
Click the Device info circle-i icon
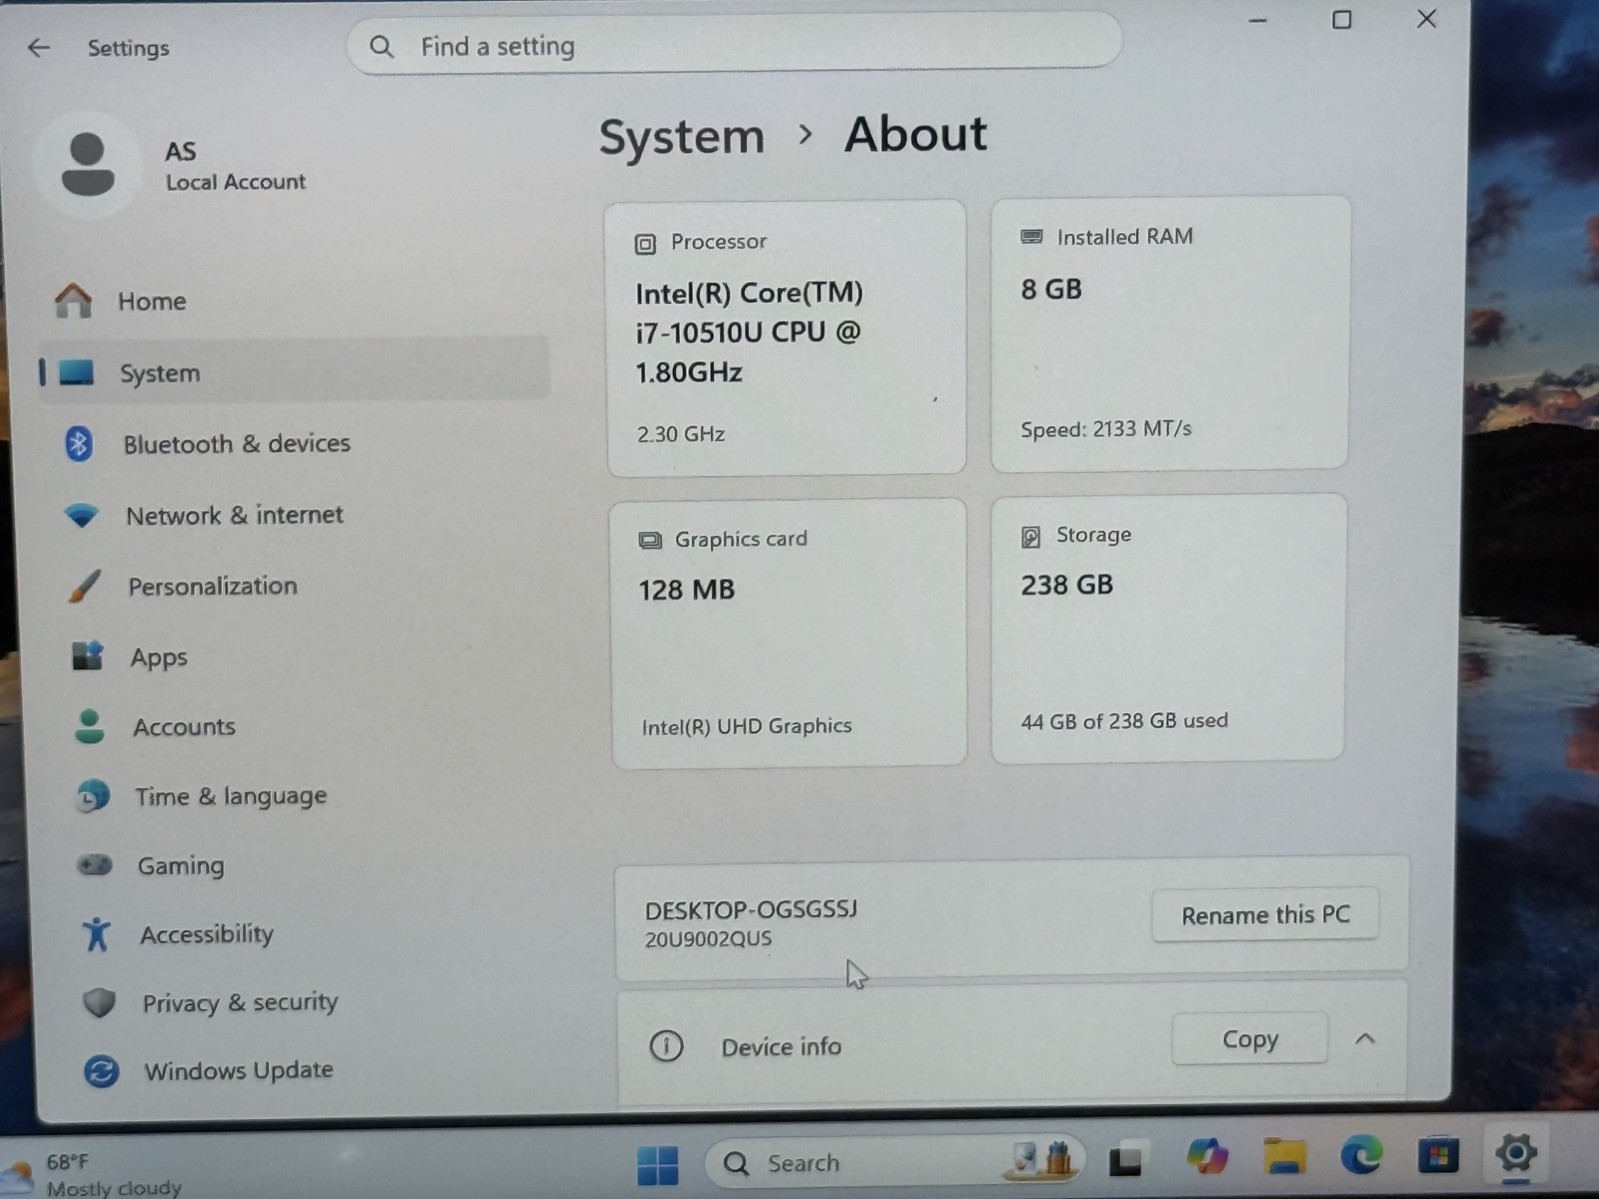[x=666, y=1046]
